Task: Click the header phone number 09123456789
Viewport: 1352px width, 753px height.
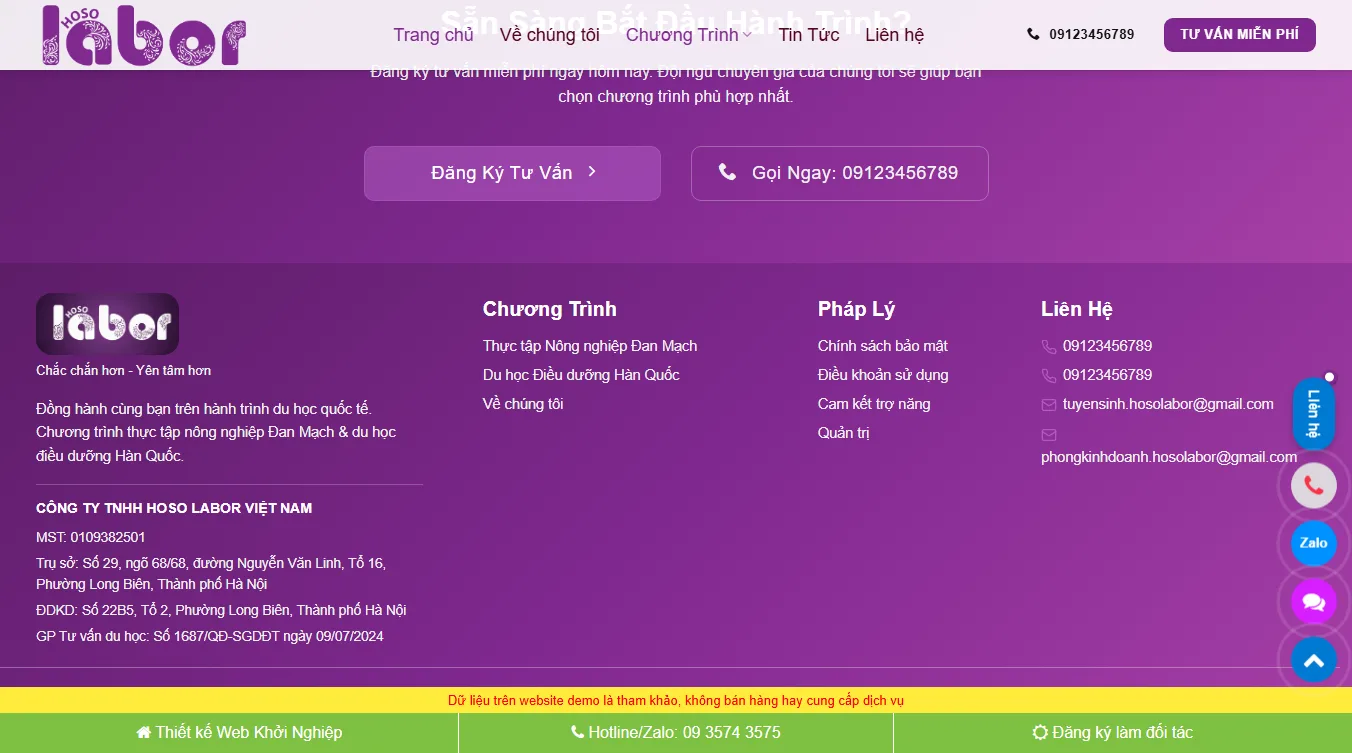Action: (x=1092, y=34)
